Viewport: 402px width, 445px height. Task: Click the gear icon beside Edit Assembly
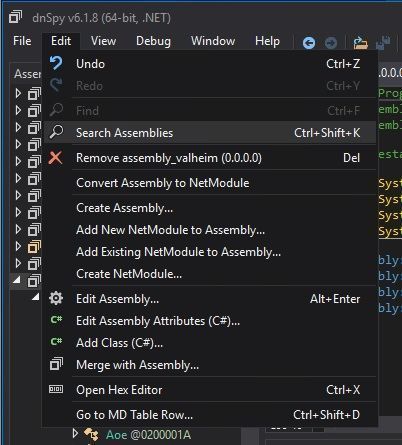[x=56, y=298]
